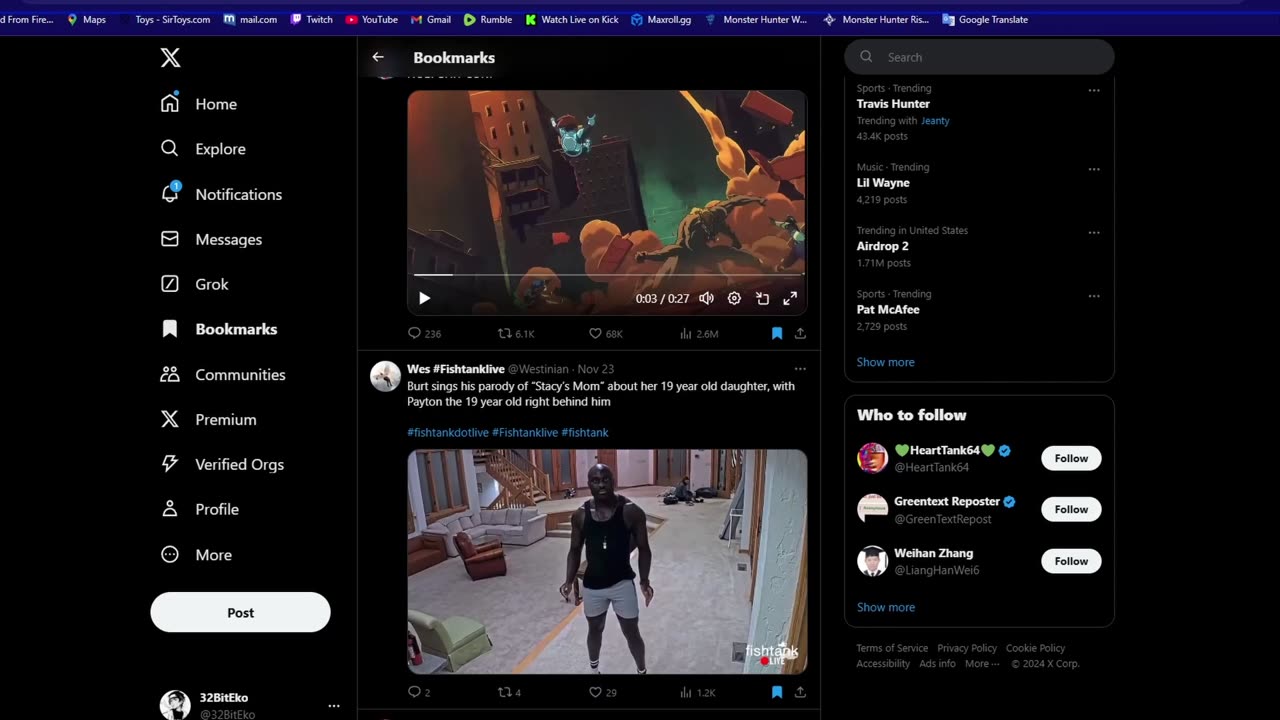Open #Fishtanklive hashtag link
Viewport: 1280px width, 720px height.
pyautogui.click(x=525, y=432)
